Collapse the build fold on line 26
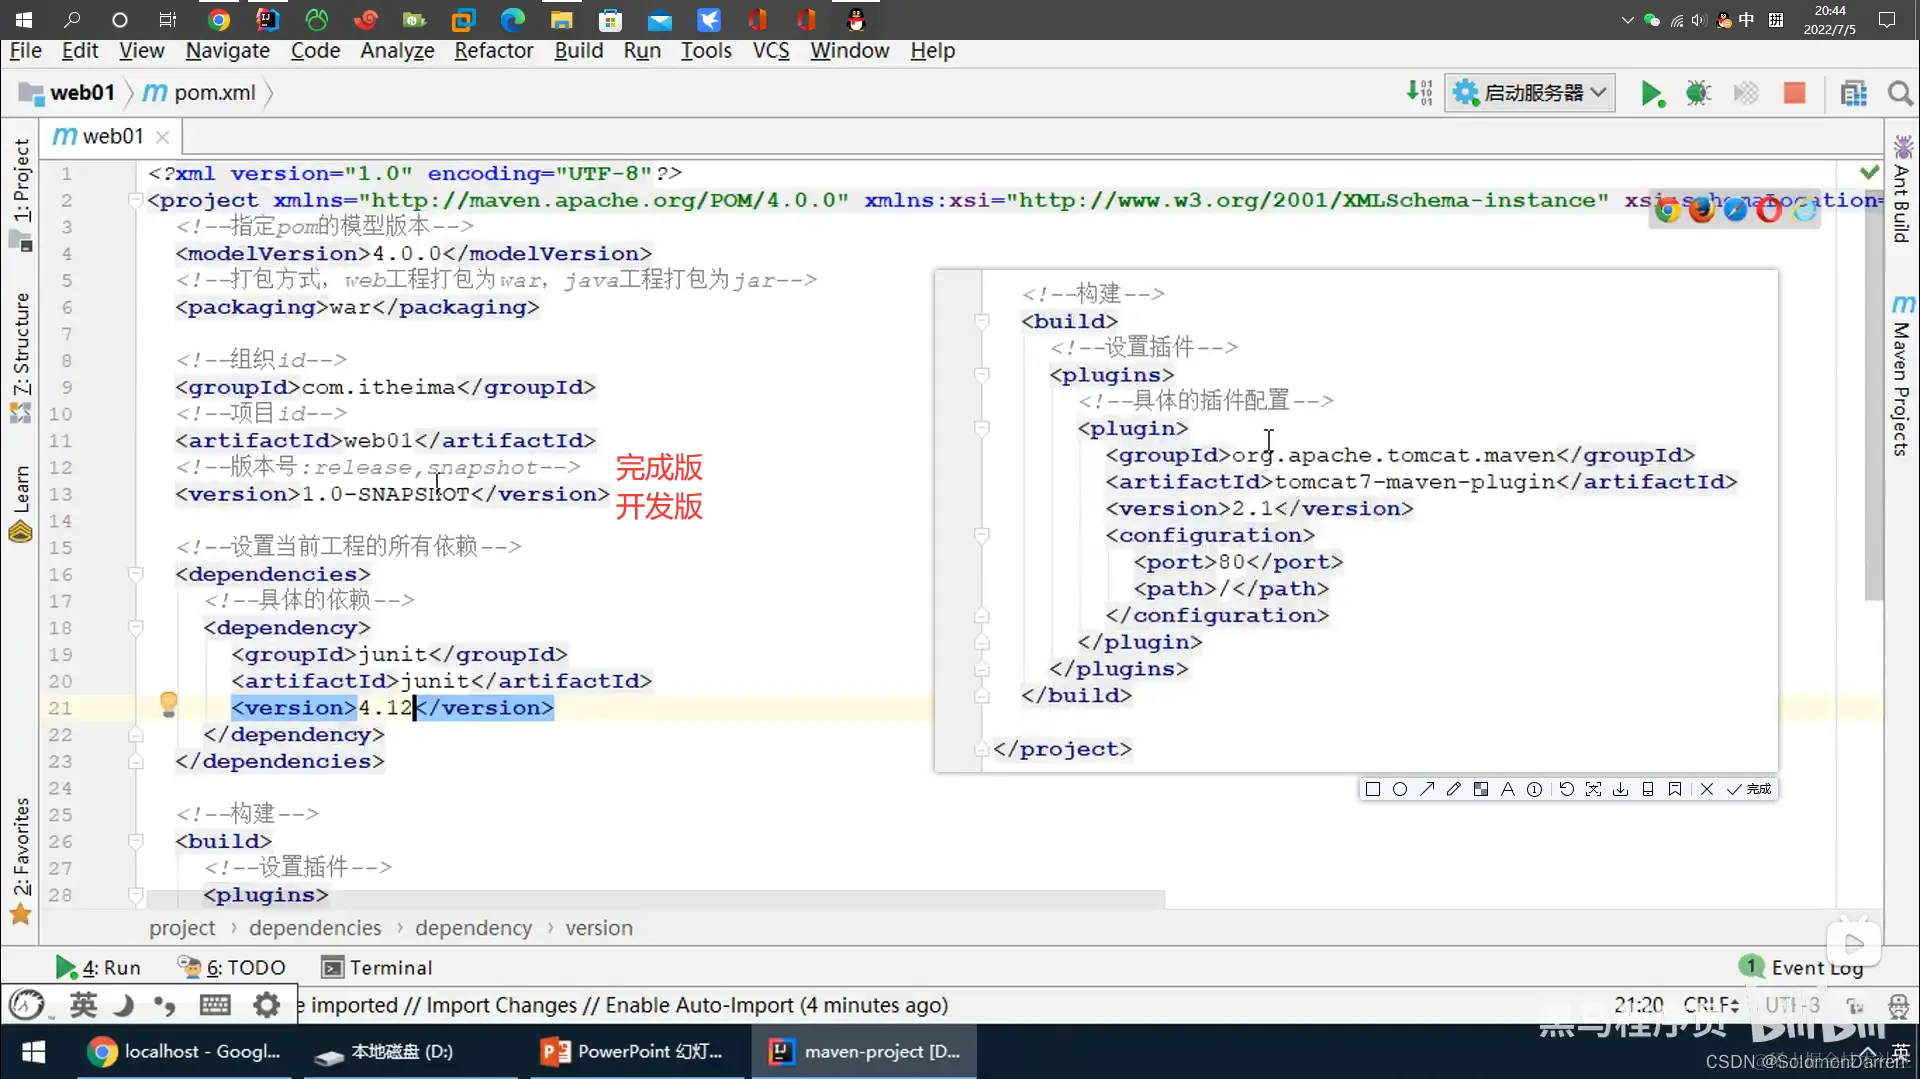This screenshot has height=1079, width=1920. (135, 841)
